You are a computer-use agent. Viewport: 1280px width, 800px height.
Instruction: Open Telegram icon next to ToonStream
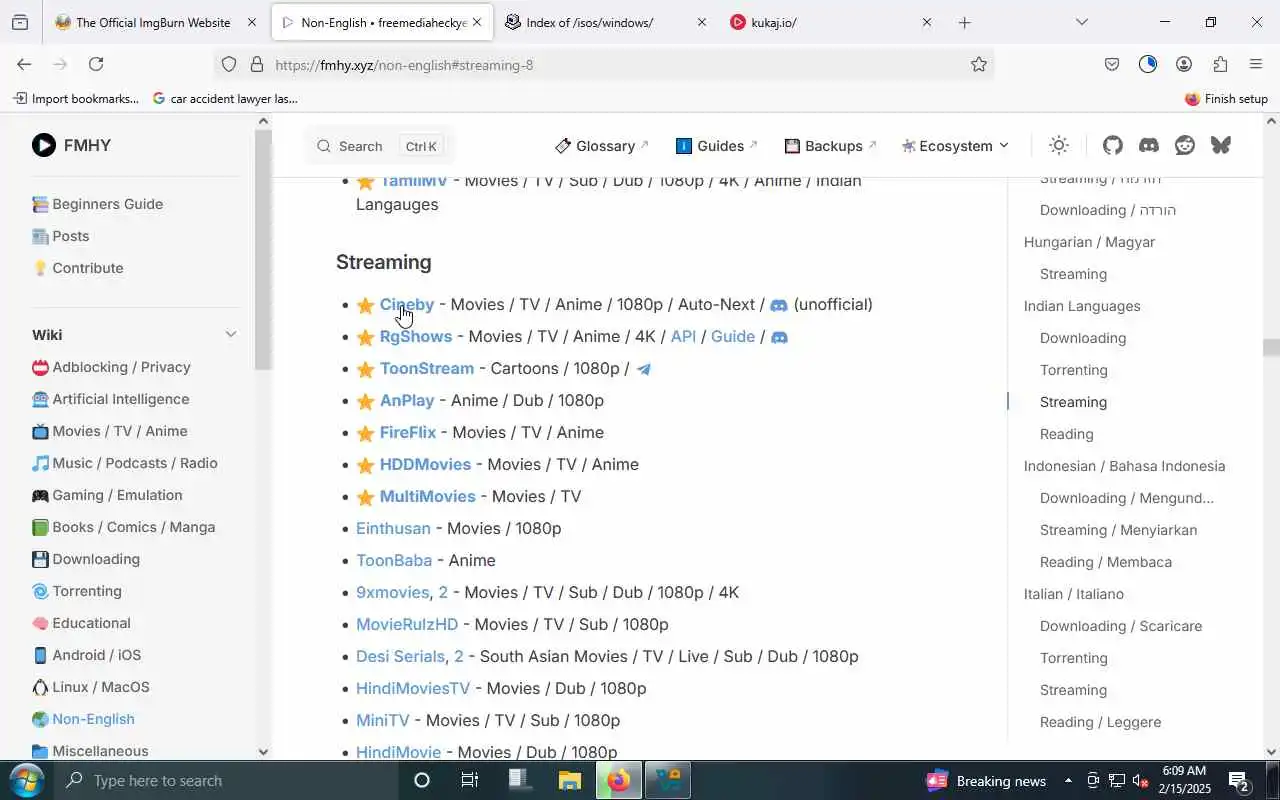click(644, 369)
